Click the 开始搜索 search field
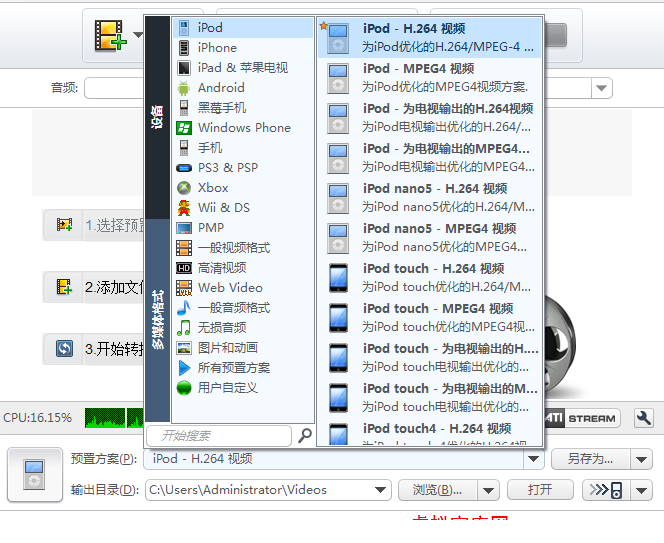 point(219,435)
